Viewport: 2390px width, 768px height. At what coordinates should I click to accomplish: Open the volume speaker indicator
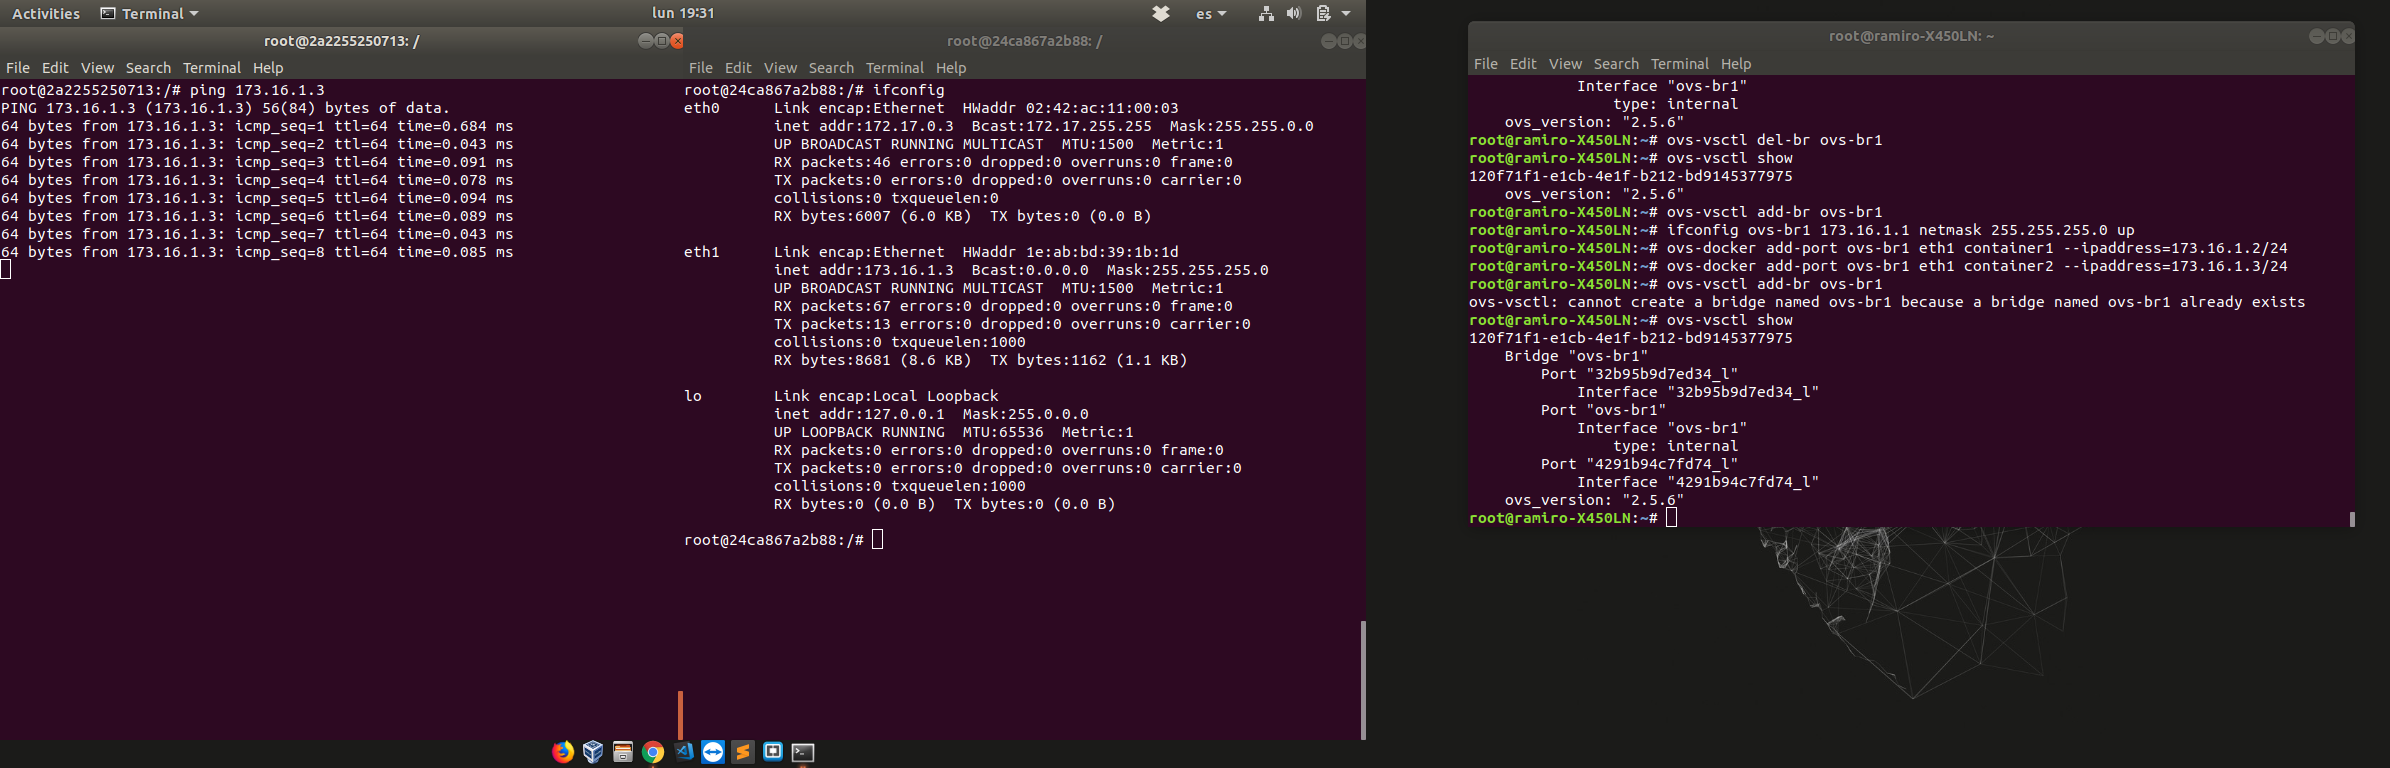click(x=1294, y=14)
